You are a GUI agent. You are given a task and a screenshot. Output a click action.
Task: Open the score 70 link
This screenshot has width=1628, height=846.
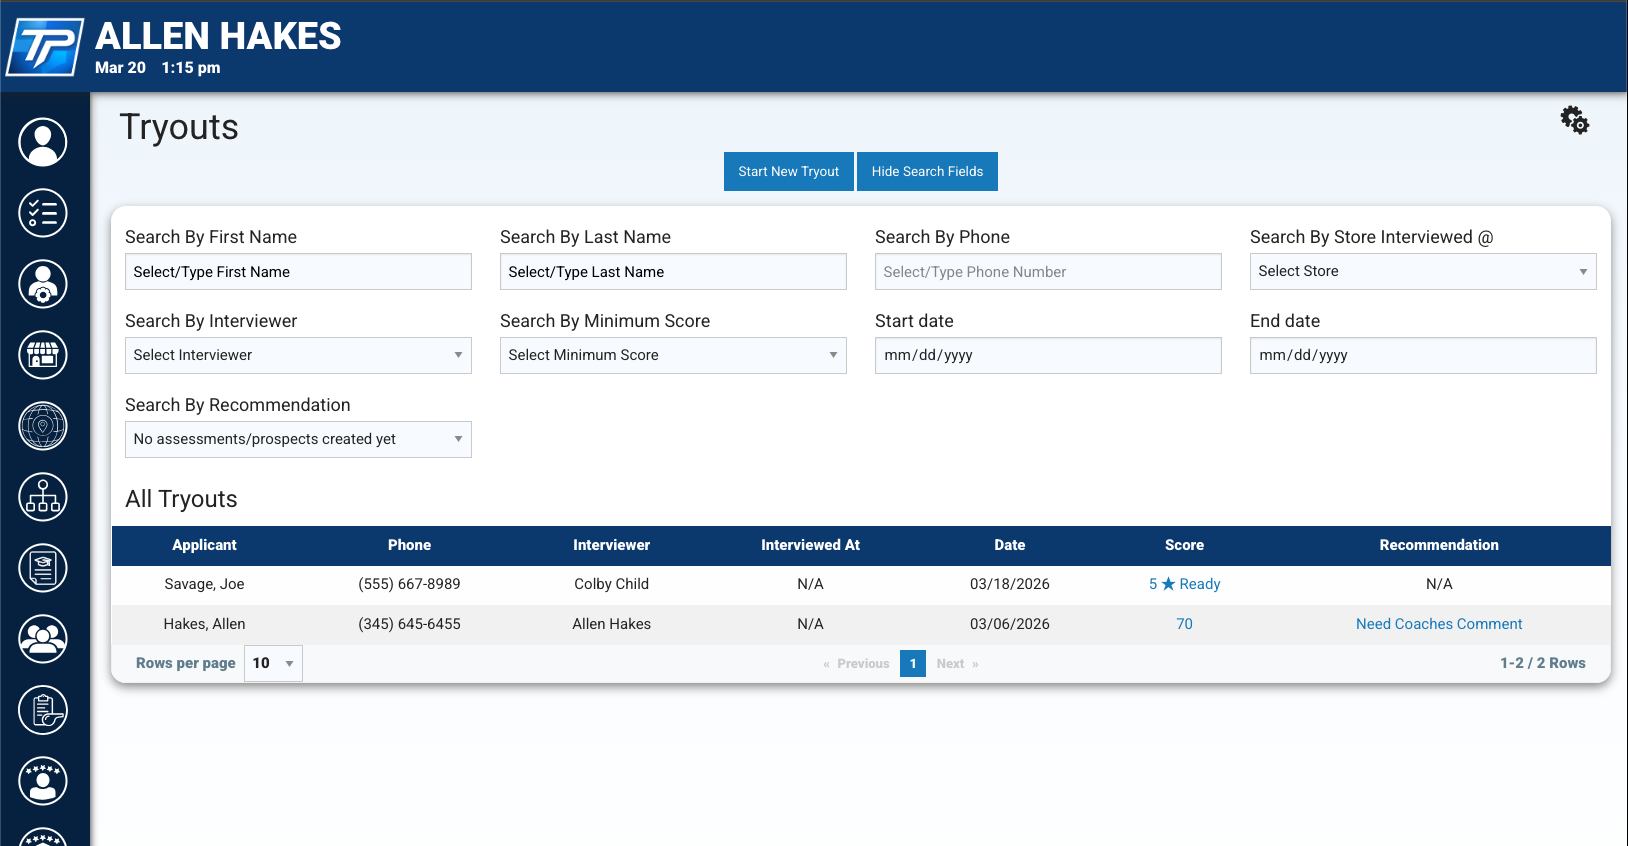coord(1184,624)
